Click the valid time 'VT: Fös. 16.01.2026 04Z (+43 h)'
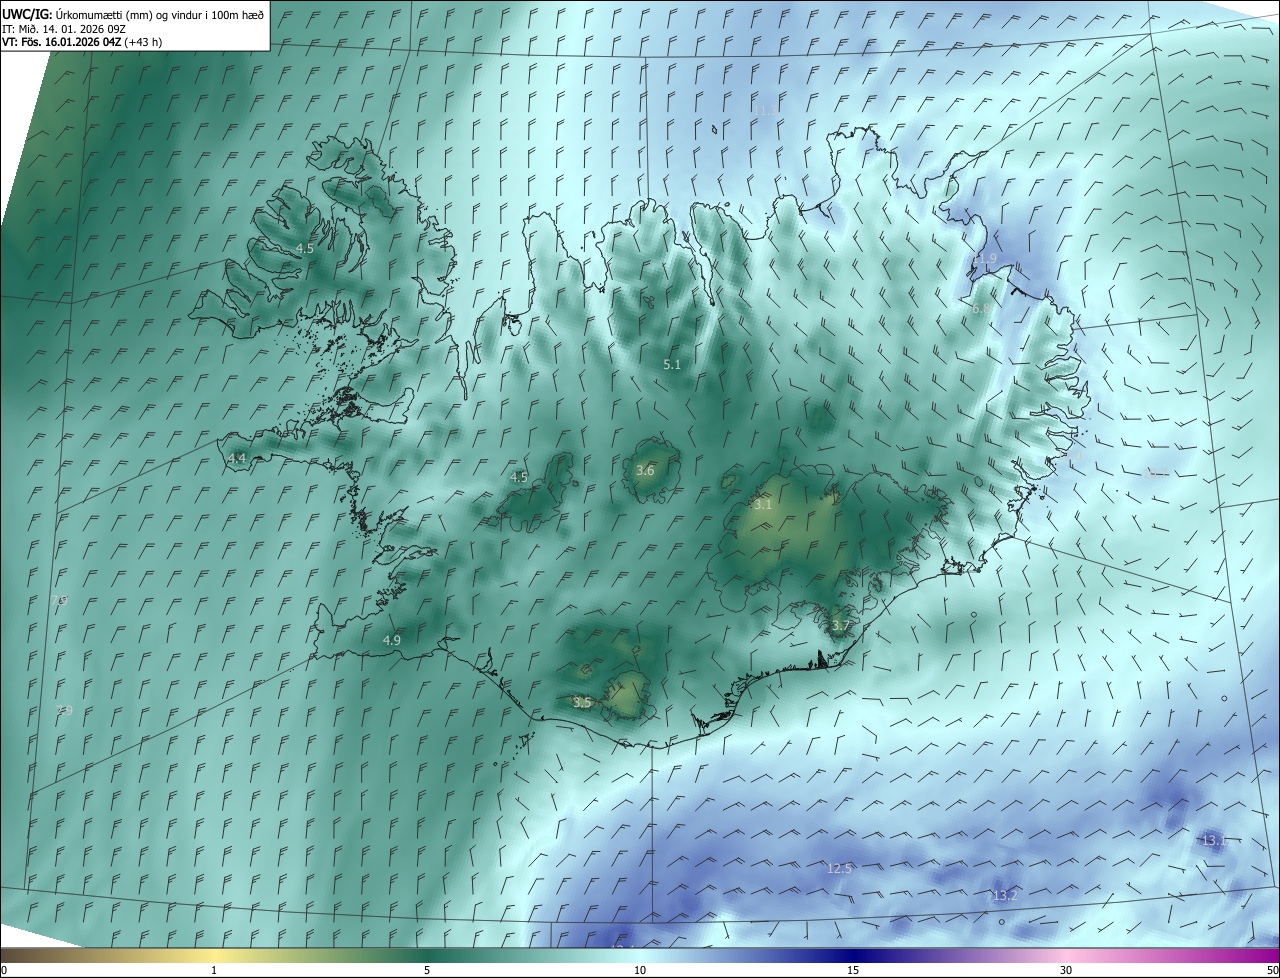1280x978 pixels. [82, 42]
